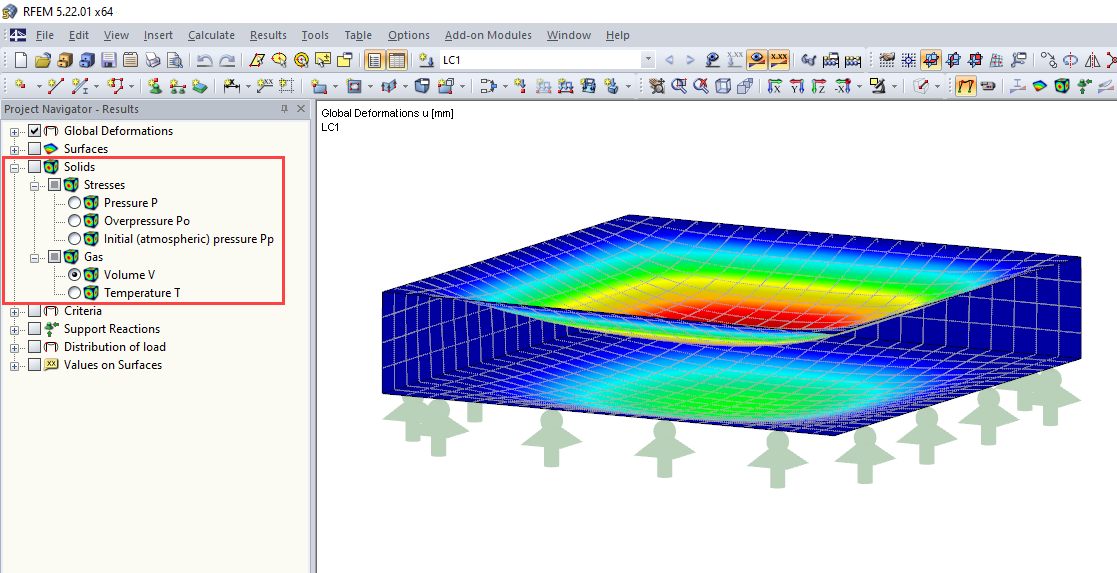Show solid results rainbow cube toolbar icon
Screen dimensions: 1117x573
1062,86
